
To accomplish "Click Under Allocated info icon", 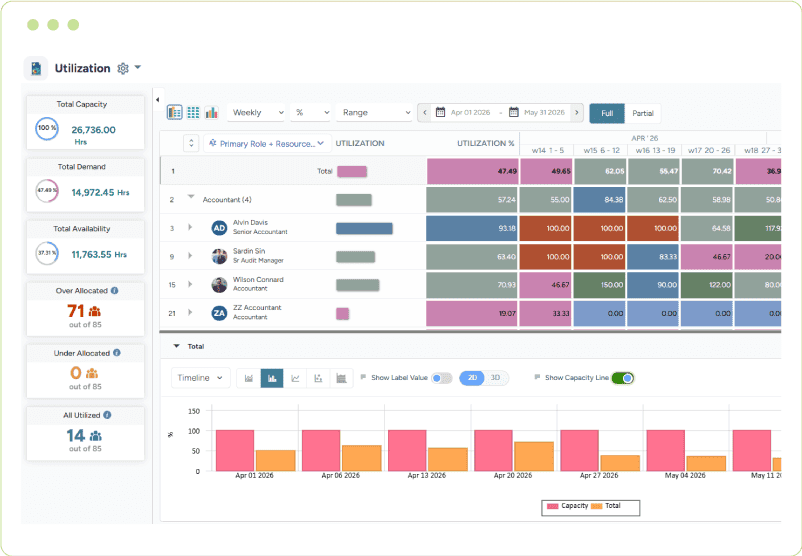I will [x=117, y=353].
